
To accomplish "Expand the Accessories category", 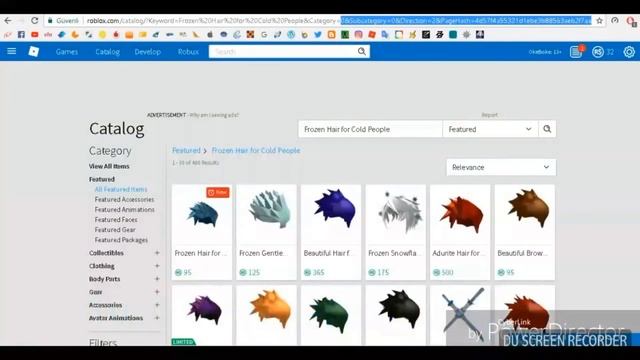I will (x=157, y=305).
